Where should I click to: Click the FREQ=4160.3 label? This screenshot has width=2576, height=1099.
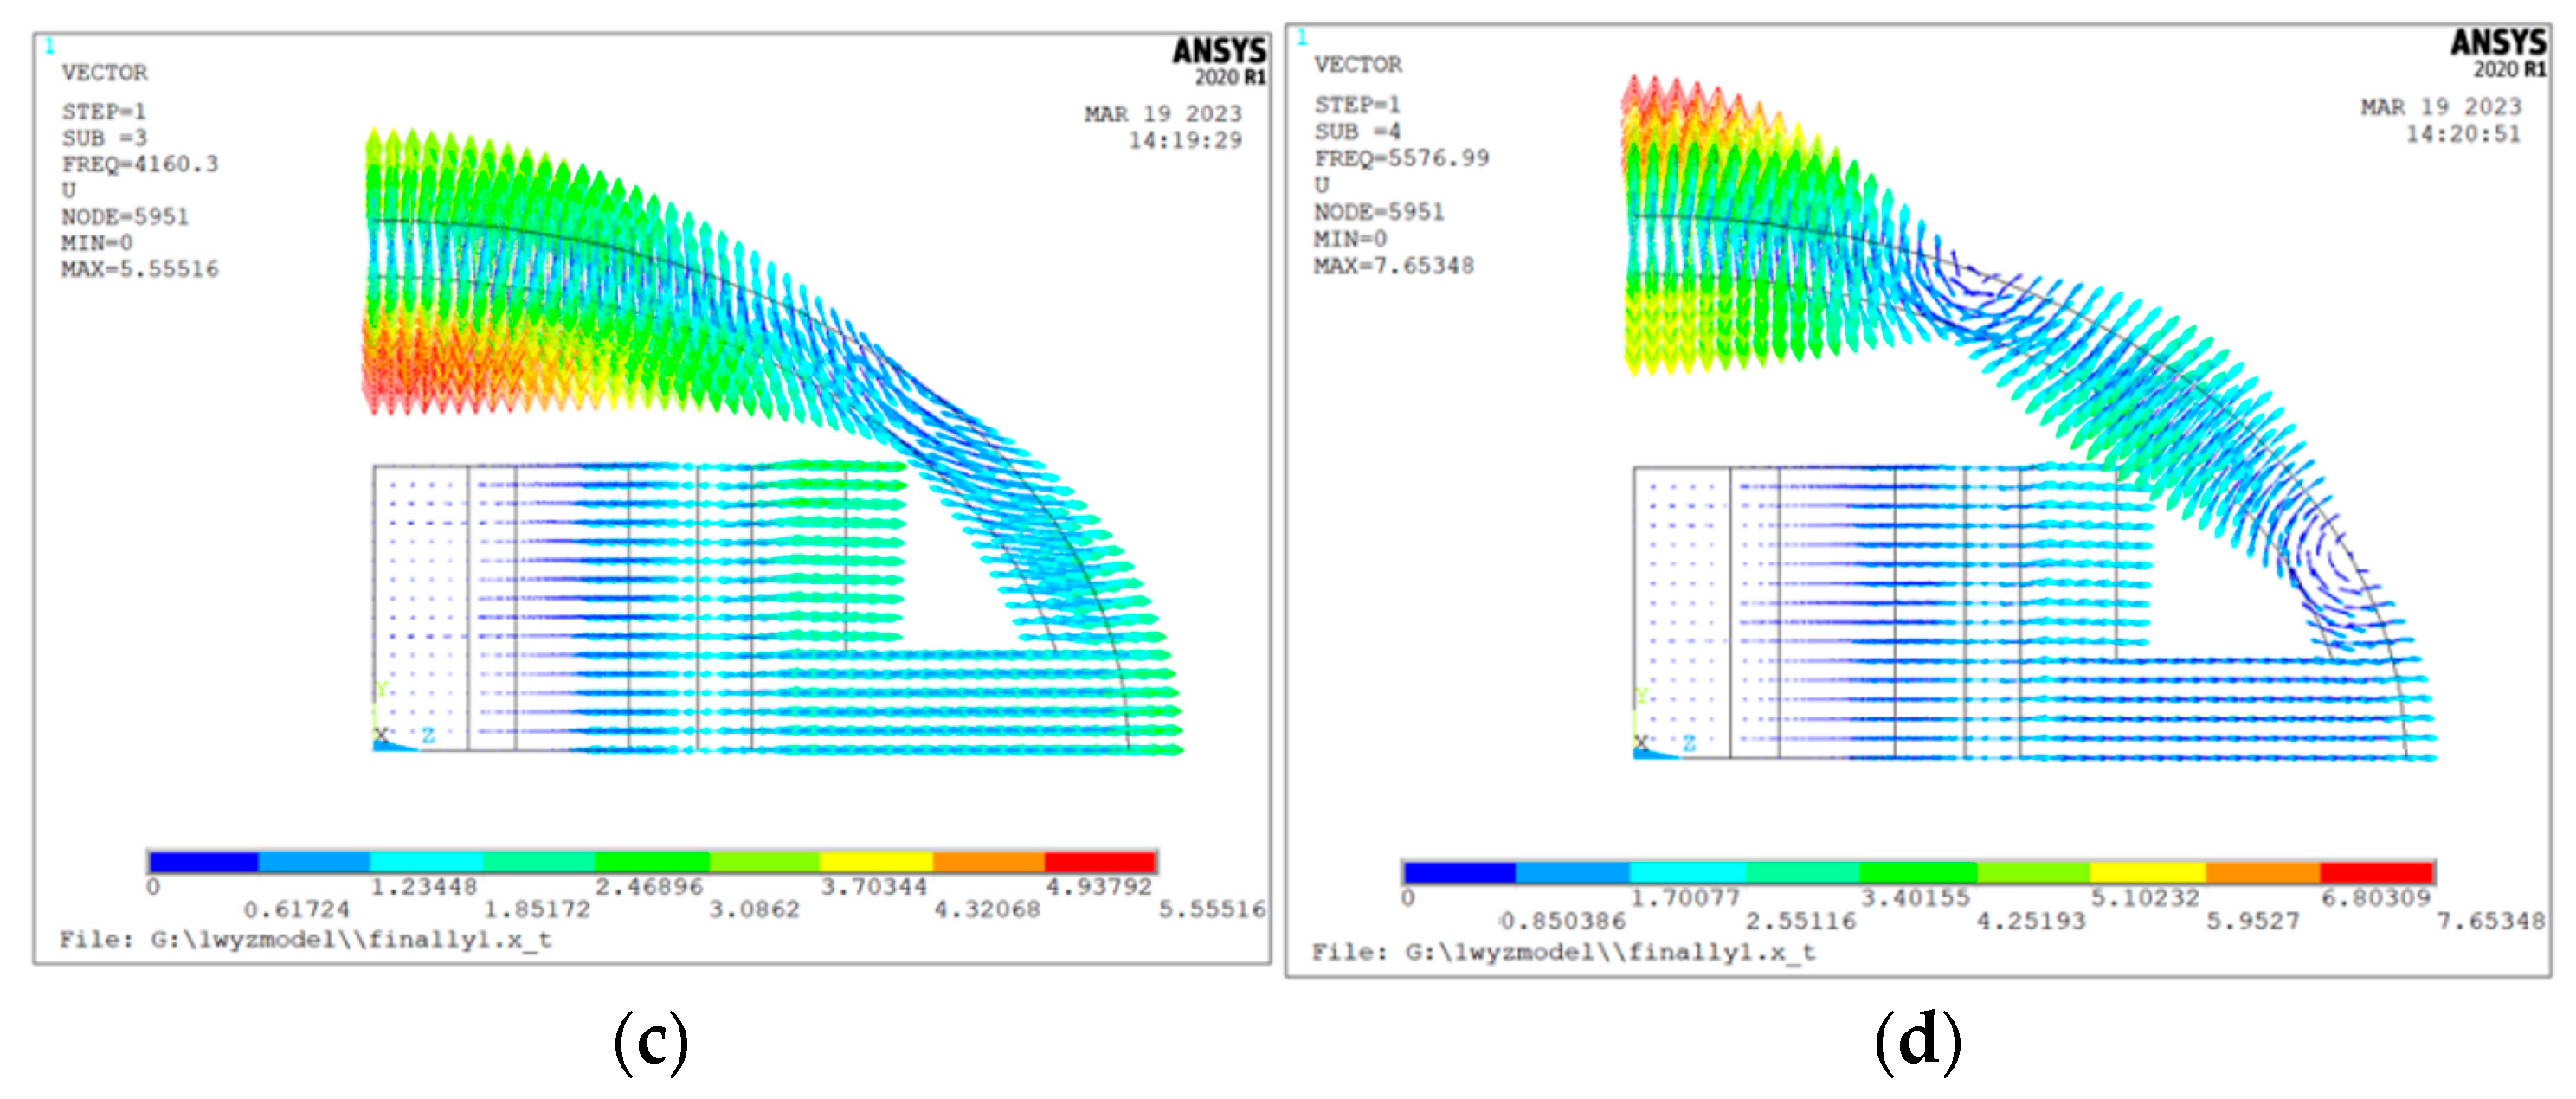139,164
